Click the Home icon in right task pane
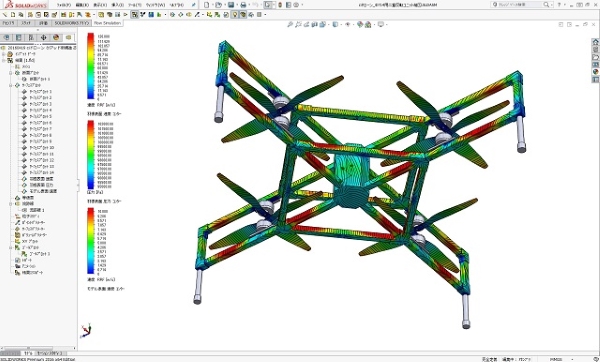600x362 pixels. [595, 42]
